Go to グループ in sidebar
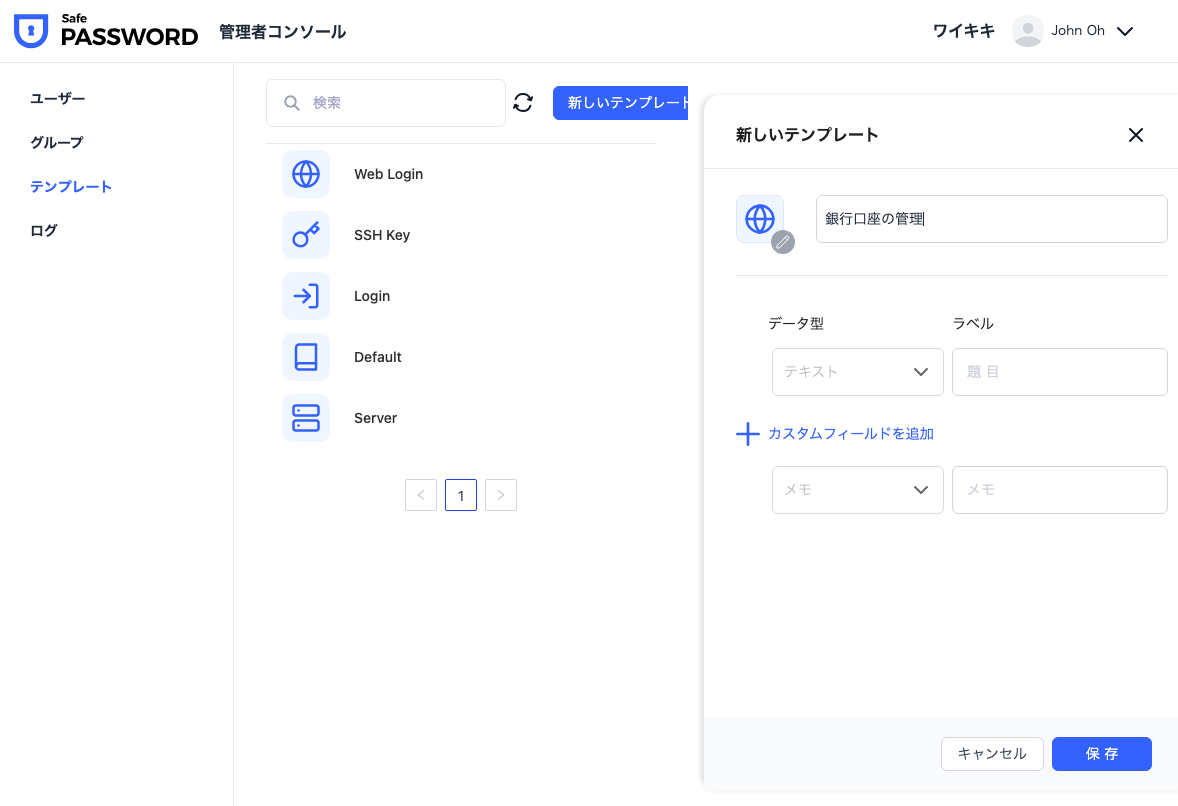This screenshot has height=806, width=1178. 57,142
